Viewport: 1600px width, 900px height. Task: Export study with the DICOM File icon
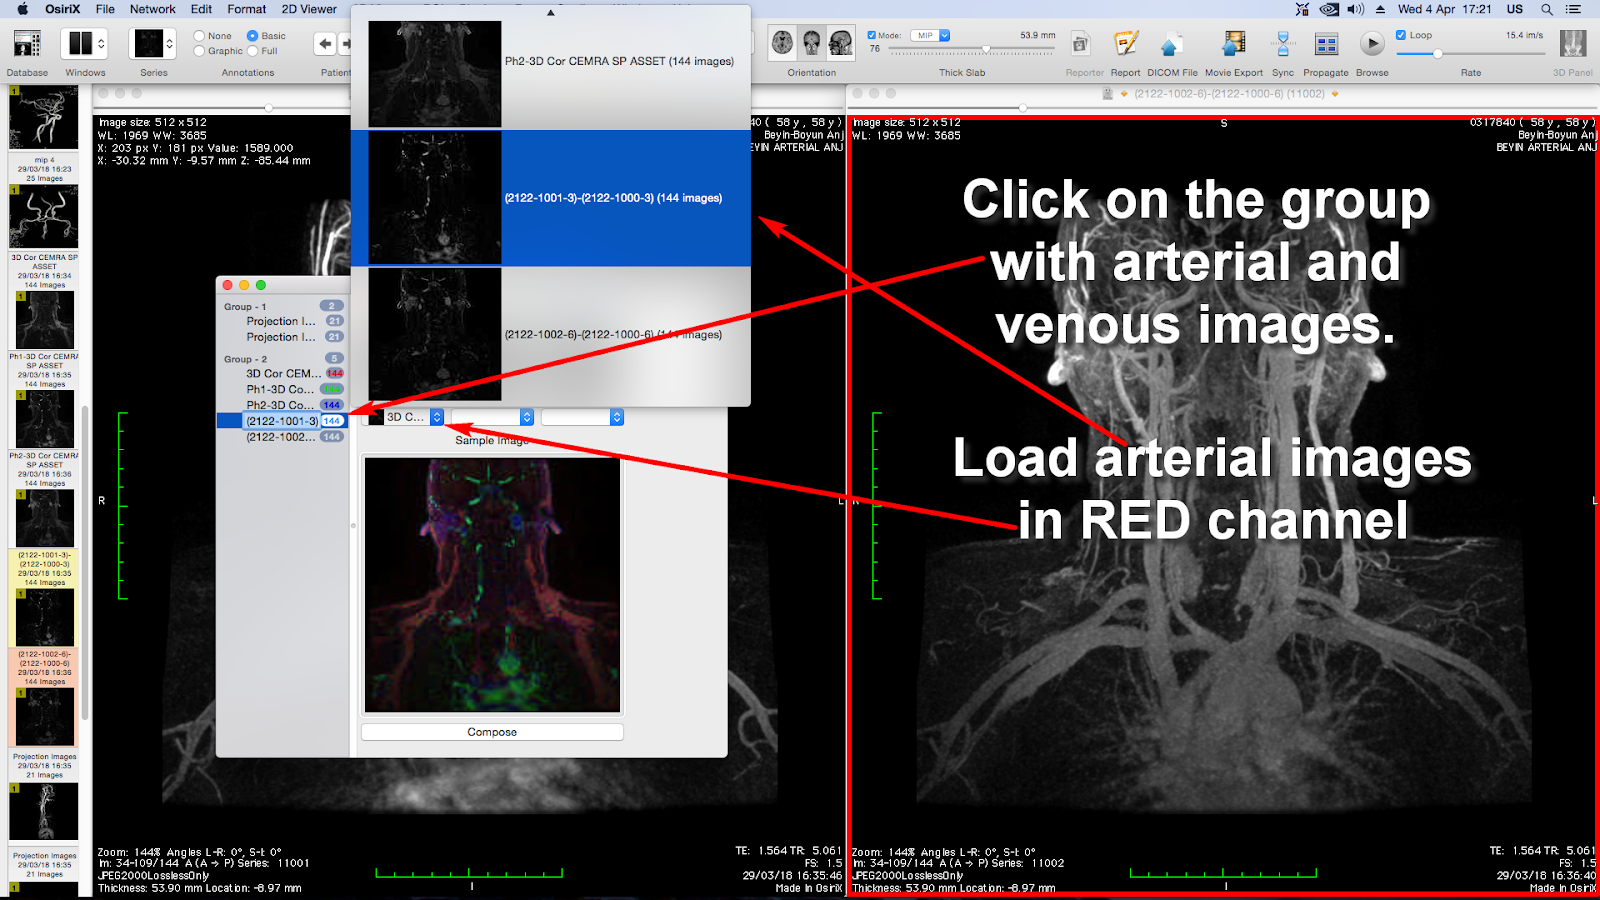(x=1170, y=45)
